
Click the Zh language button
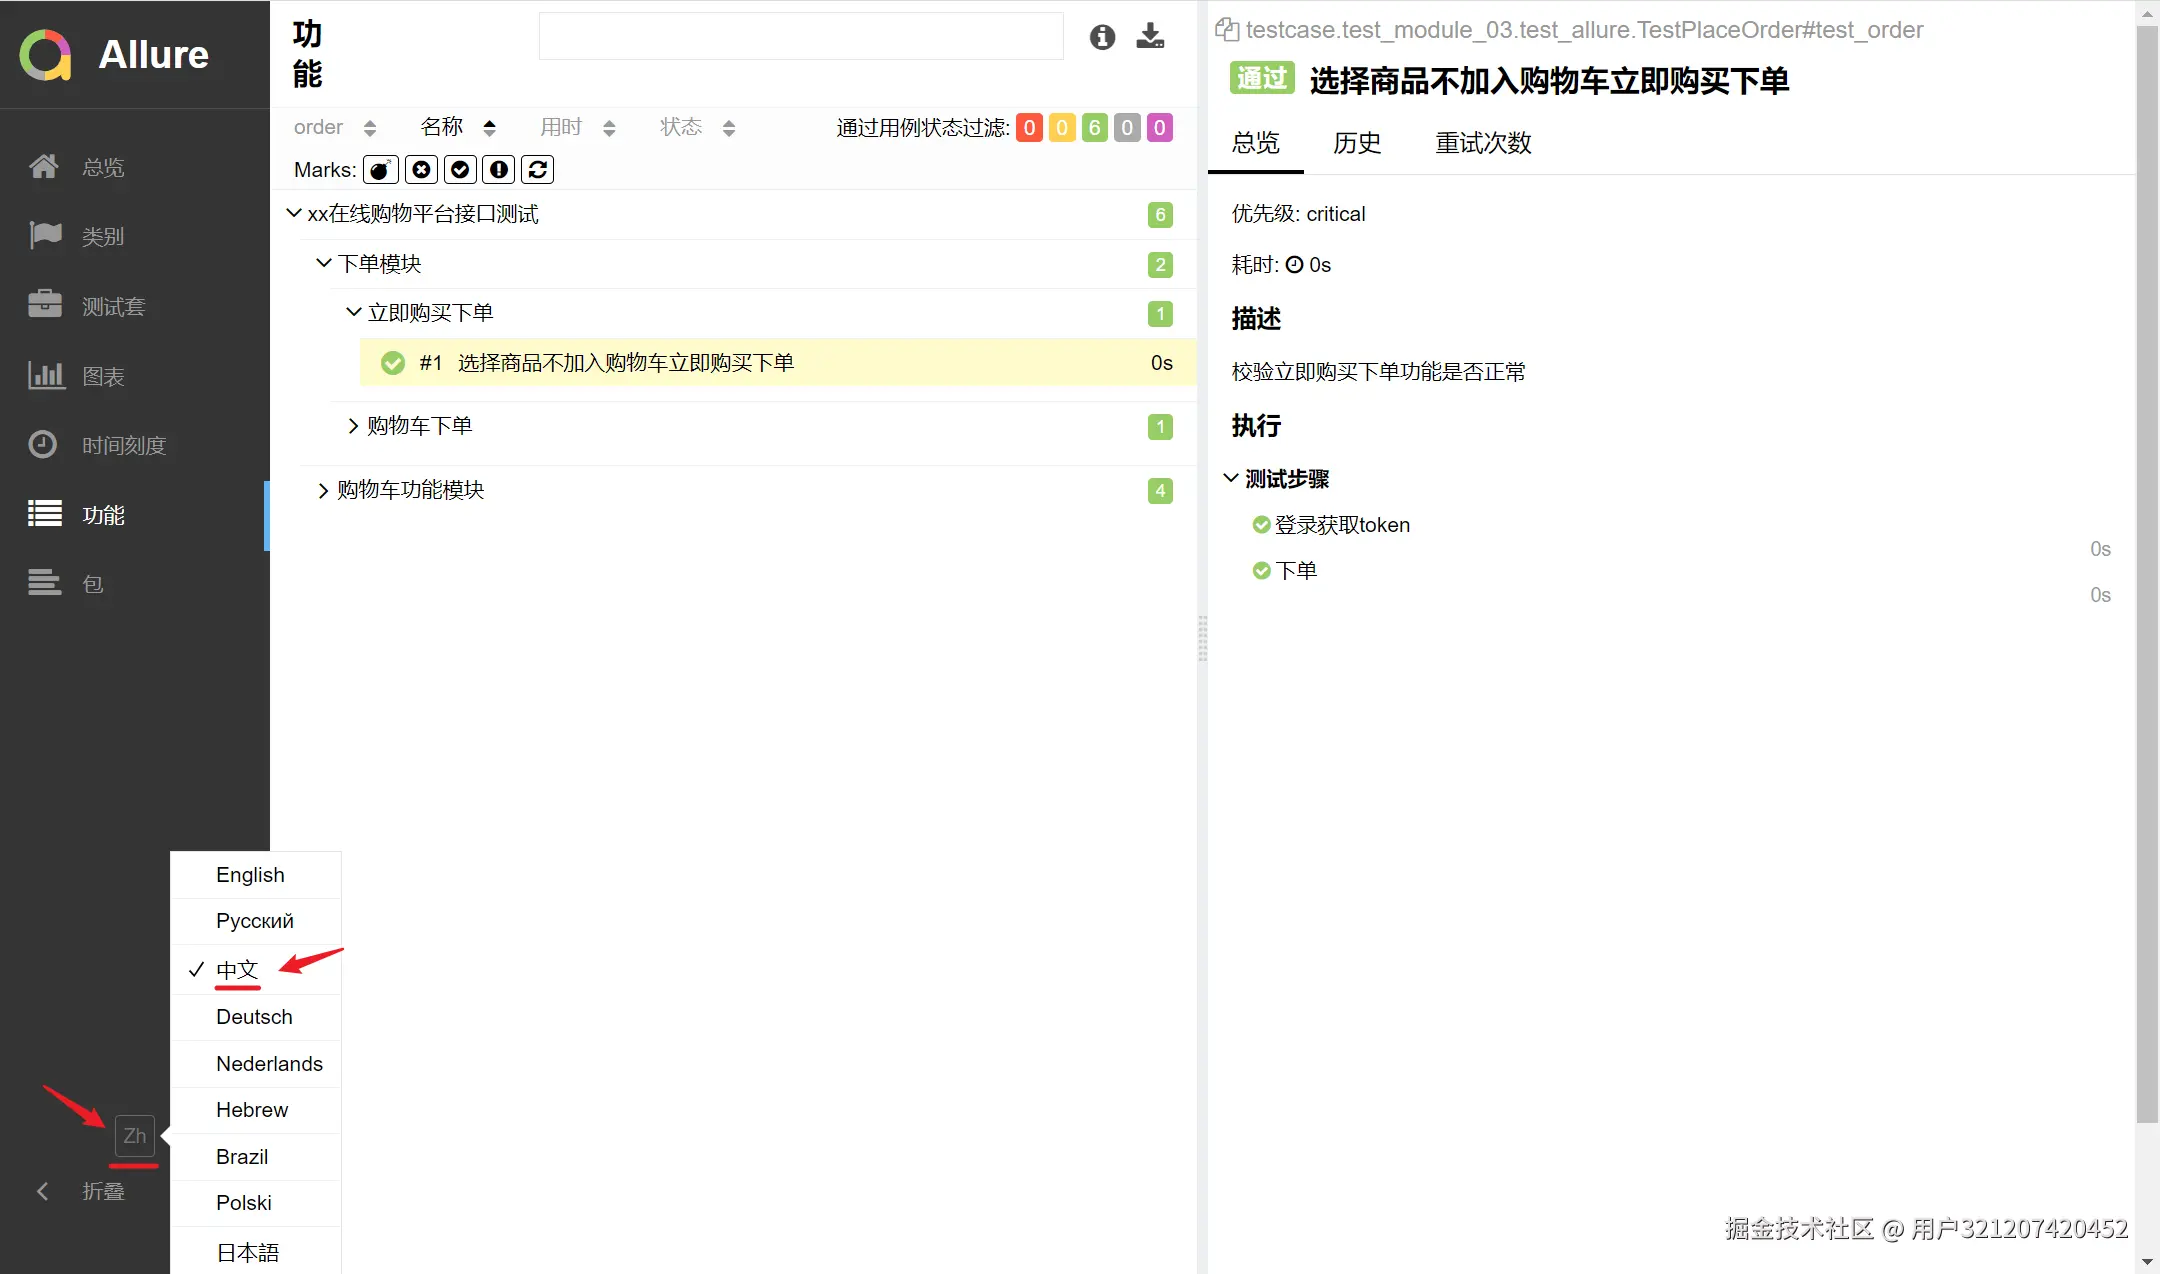pos(135,1136)
